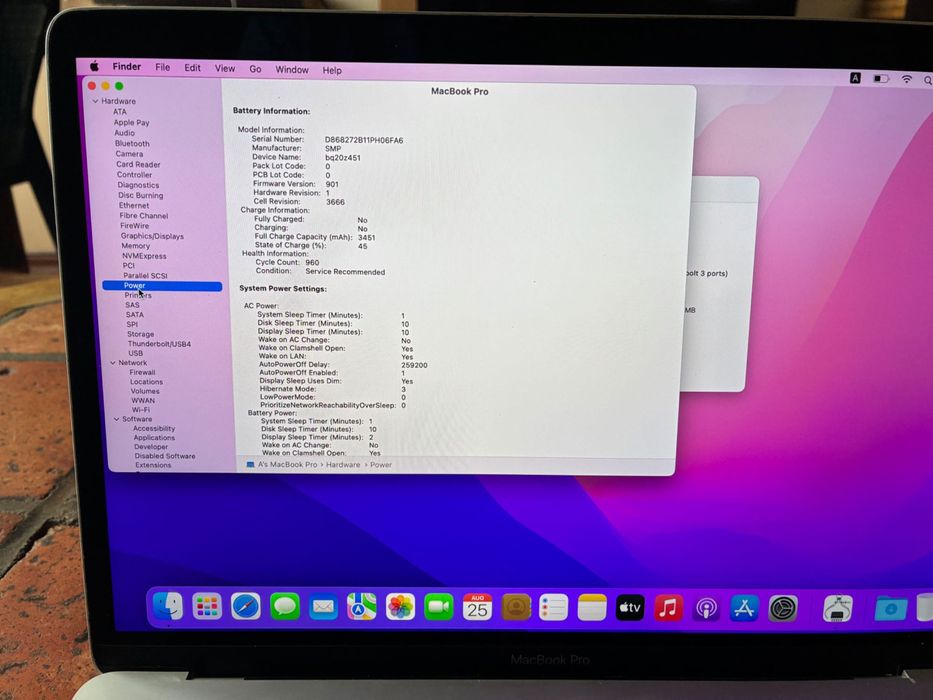Click System Information icon in the Dock
Image resolution: width=933 pixels, height=700 pixels.
(838, 609)
